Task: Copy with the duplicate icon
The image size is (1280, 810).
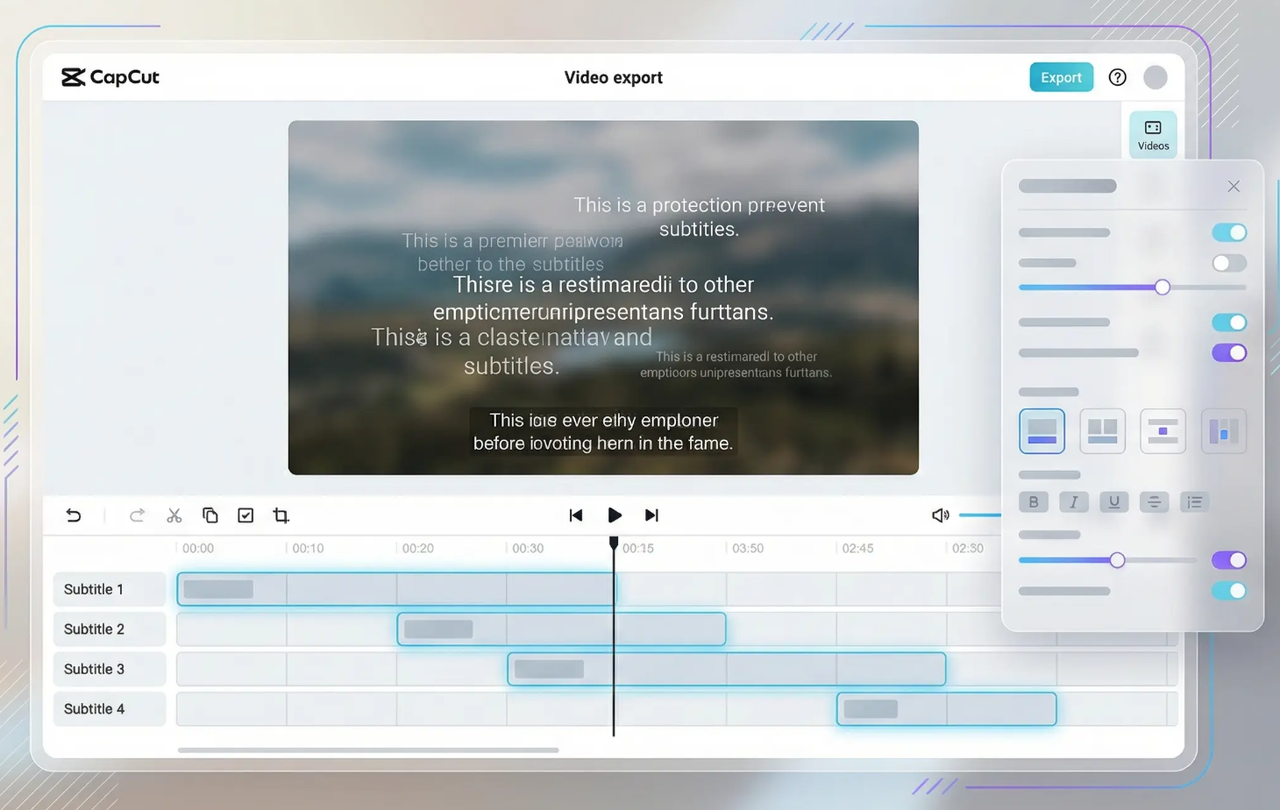Action: pyautogui.click(x=210, y=515)
